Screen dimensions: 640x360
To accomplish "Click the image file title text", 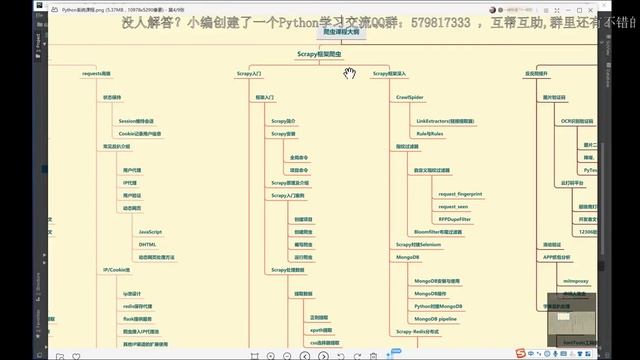I will 122,10.
